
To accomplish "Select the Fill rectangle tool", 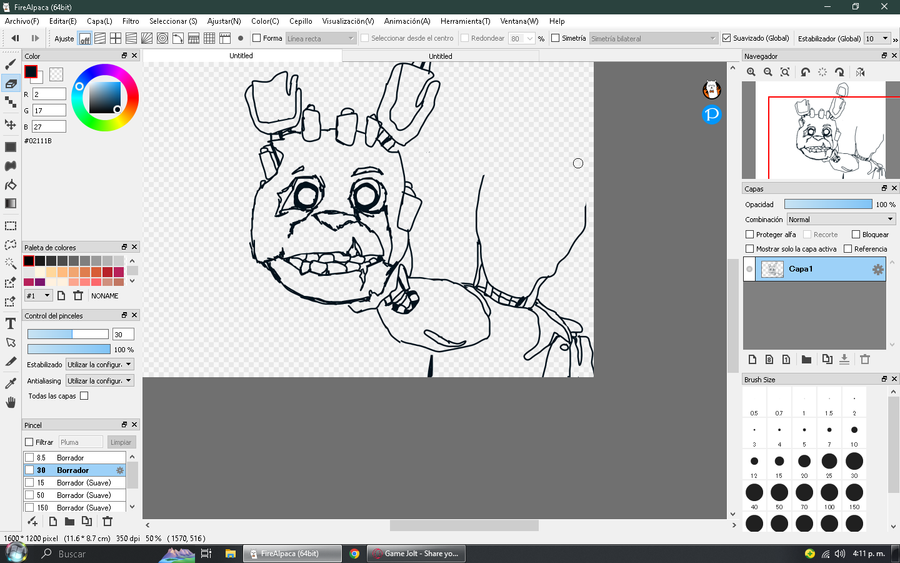I will pos(10,147).
